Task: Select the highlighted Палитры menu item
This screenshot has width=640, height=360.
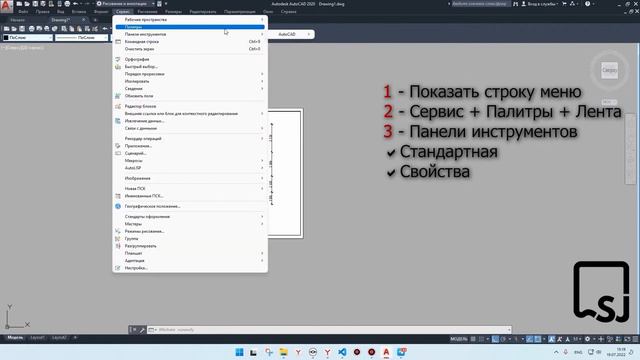Action: 190,27
